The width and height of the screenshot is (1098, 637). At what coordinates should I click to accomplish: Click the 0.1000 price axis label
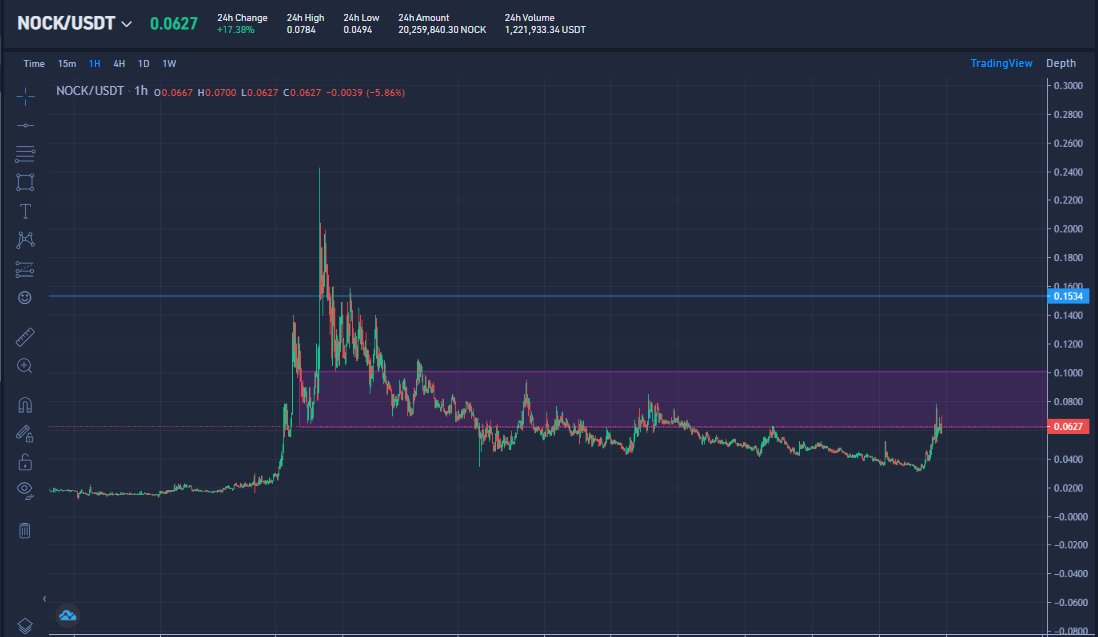pos(1068,372)
